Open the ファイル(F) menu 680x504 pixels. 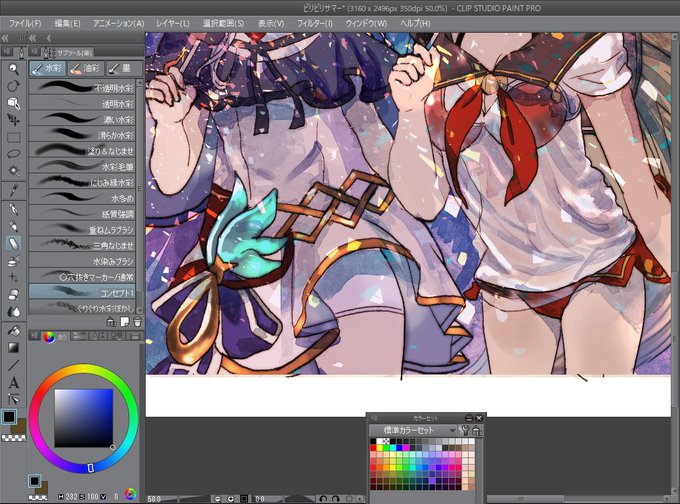(25, 23)
